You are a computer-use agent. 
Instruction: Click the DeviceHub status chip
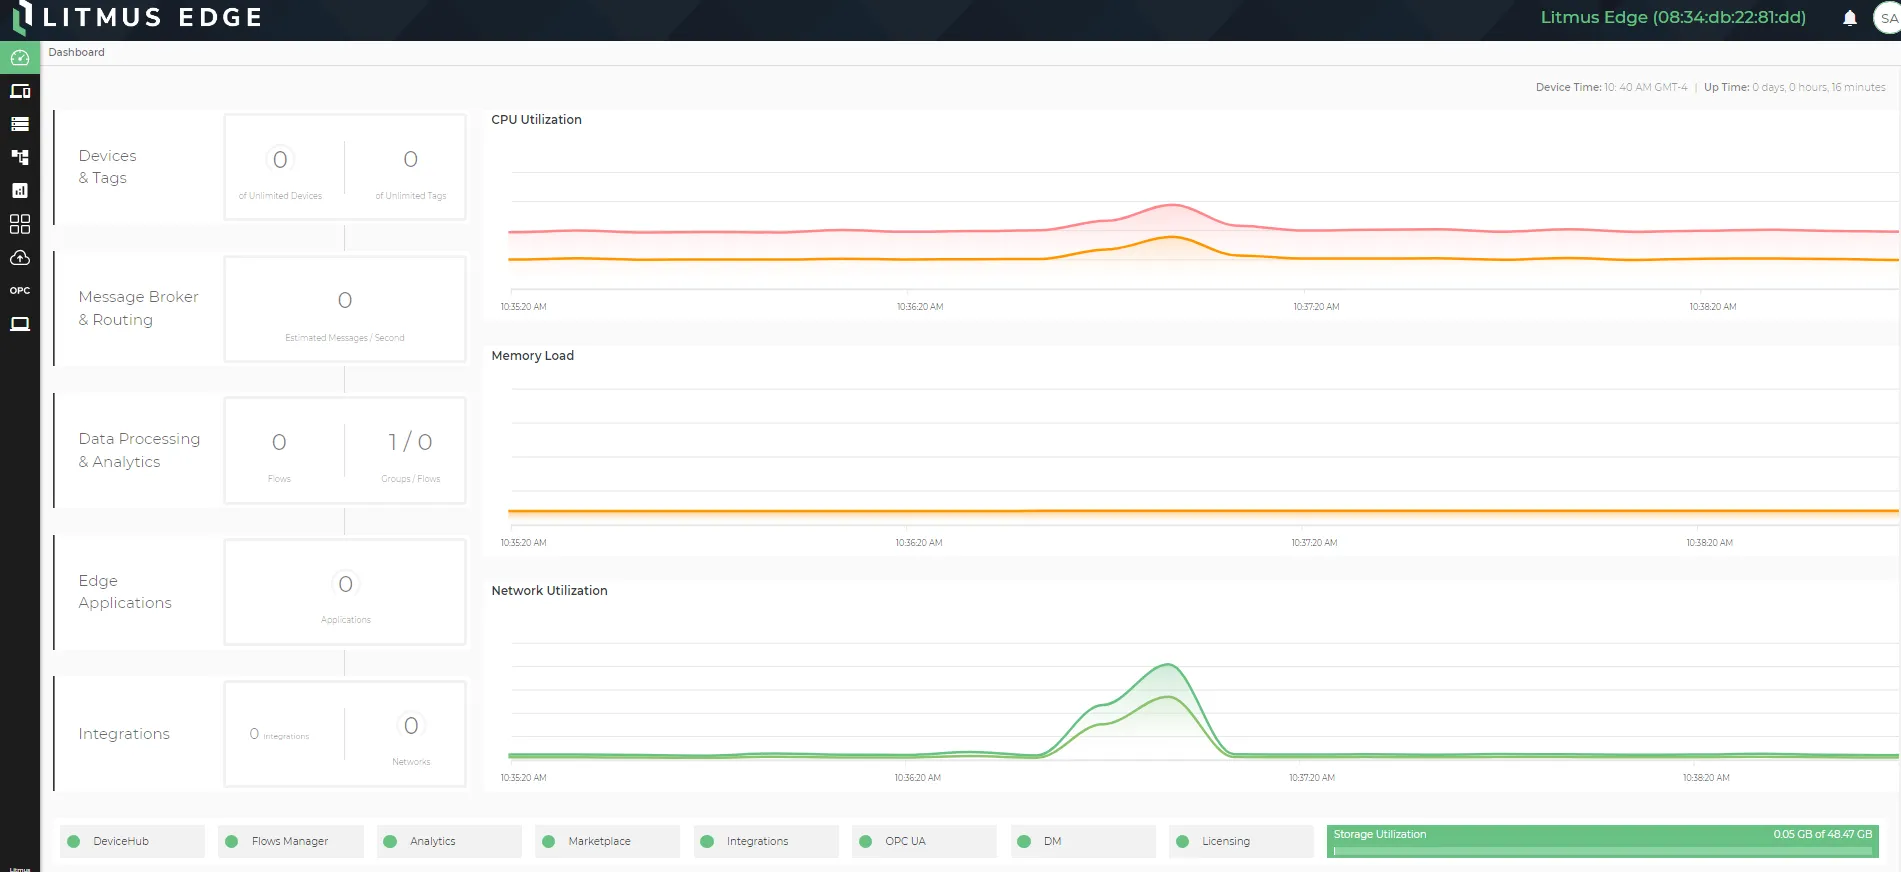click(x=132, y=841)
